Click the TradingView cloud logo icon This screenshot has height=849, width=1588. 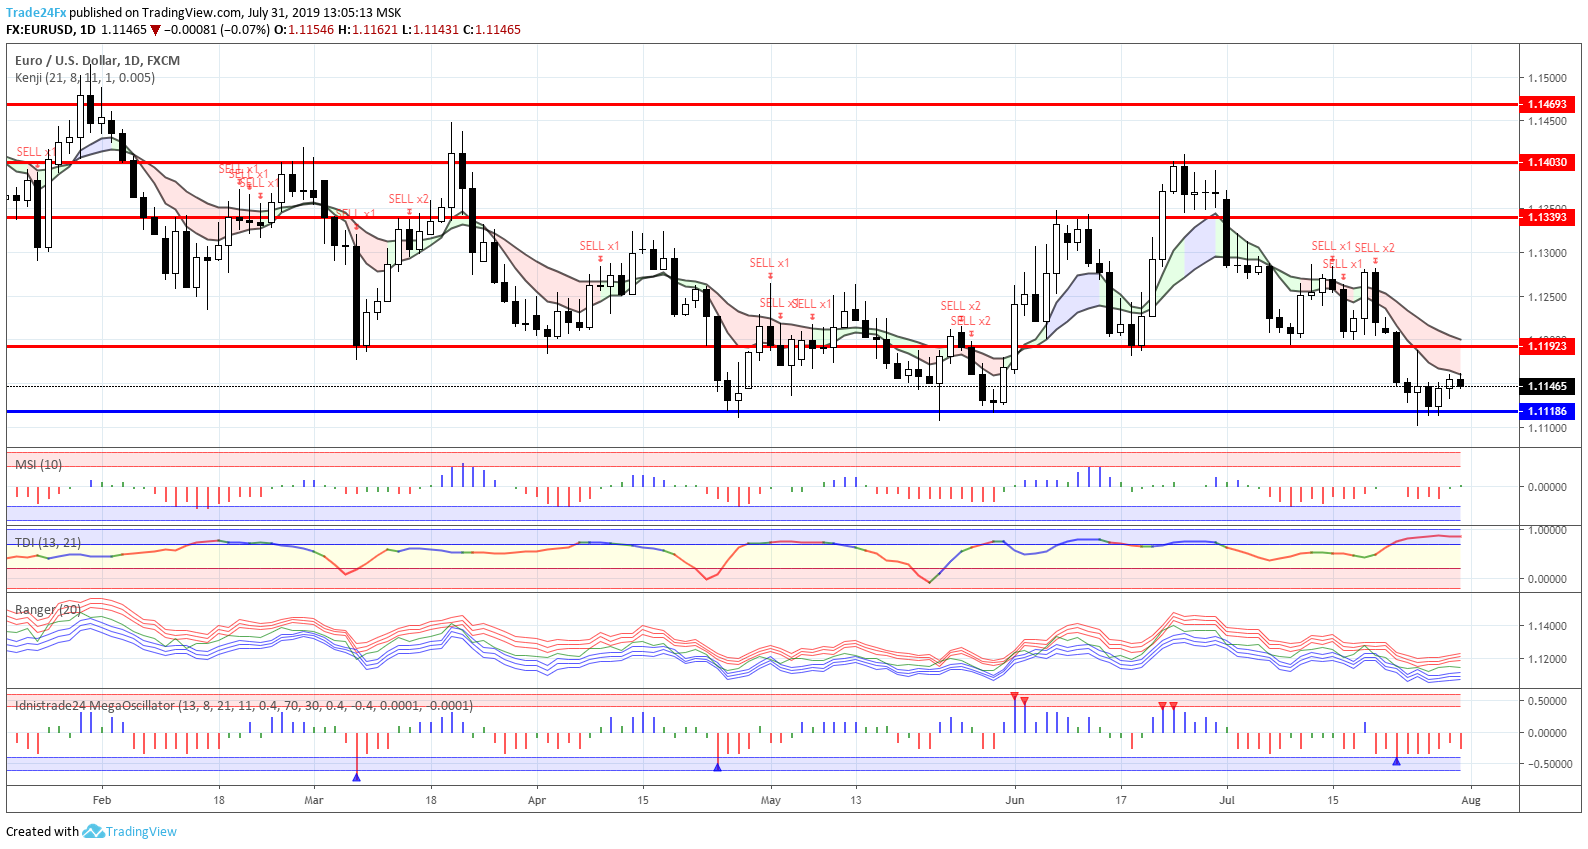click(x=93, y=831)
